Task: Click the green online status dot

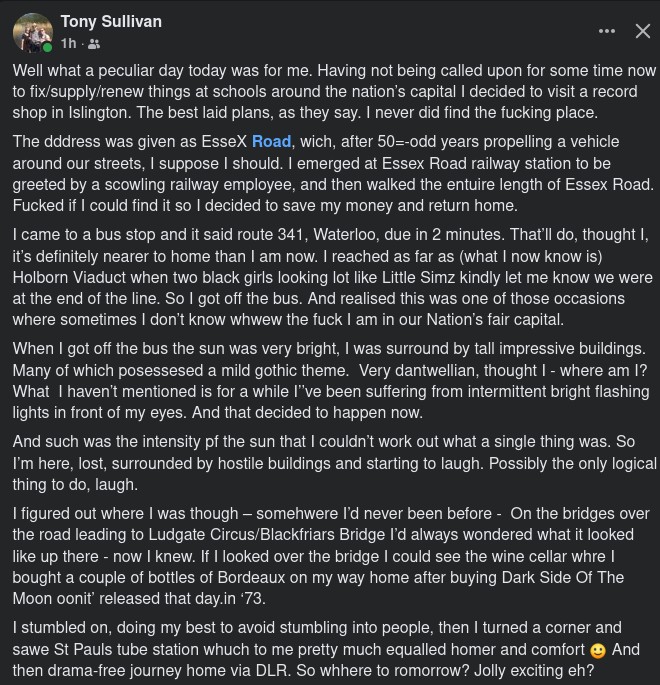Action: pyautogui.click(x=47, y=47)
